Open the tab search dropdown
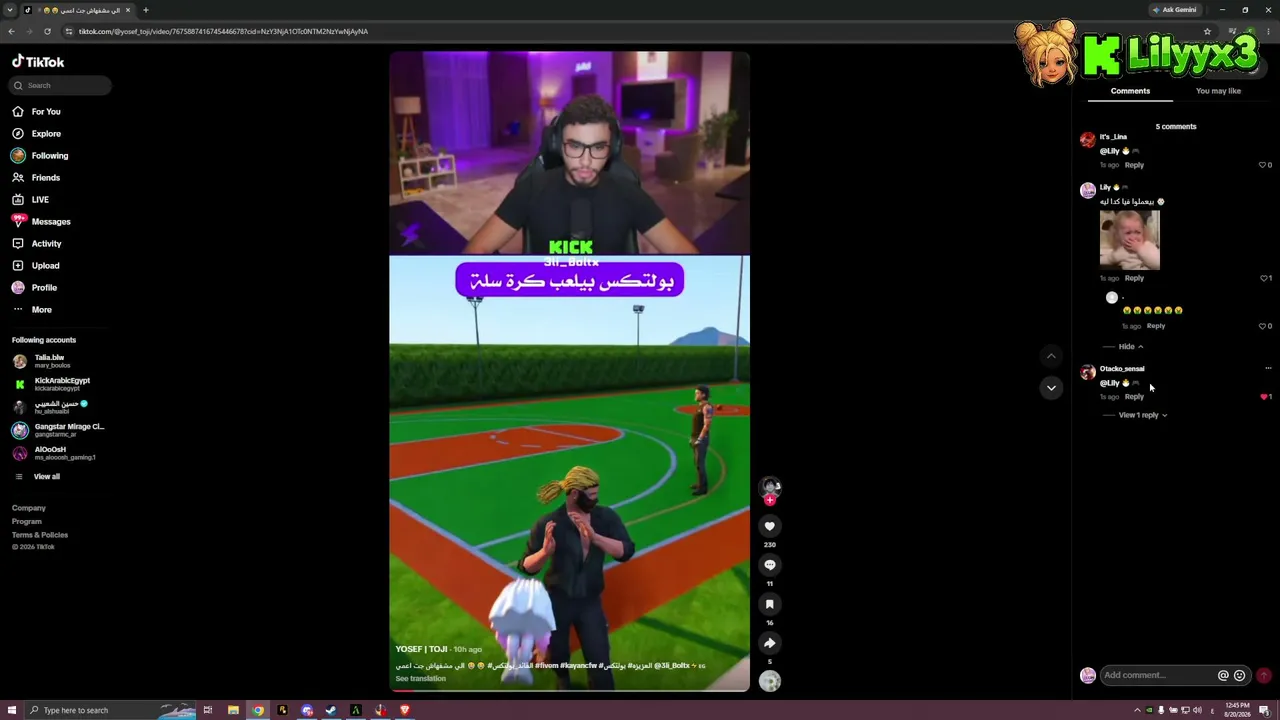The height and width of the screenshot is (720, 1280). (10, 10)
